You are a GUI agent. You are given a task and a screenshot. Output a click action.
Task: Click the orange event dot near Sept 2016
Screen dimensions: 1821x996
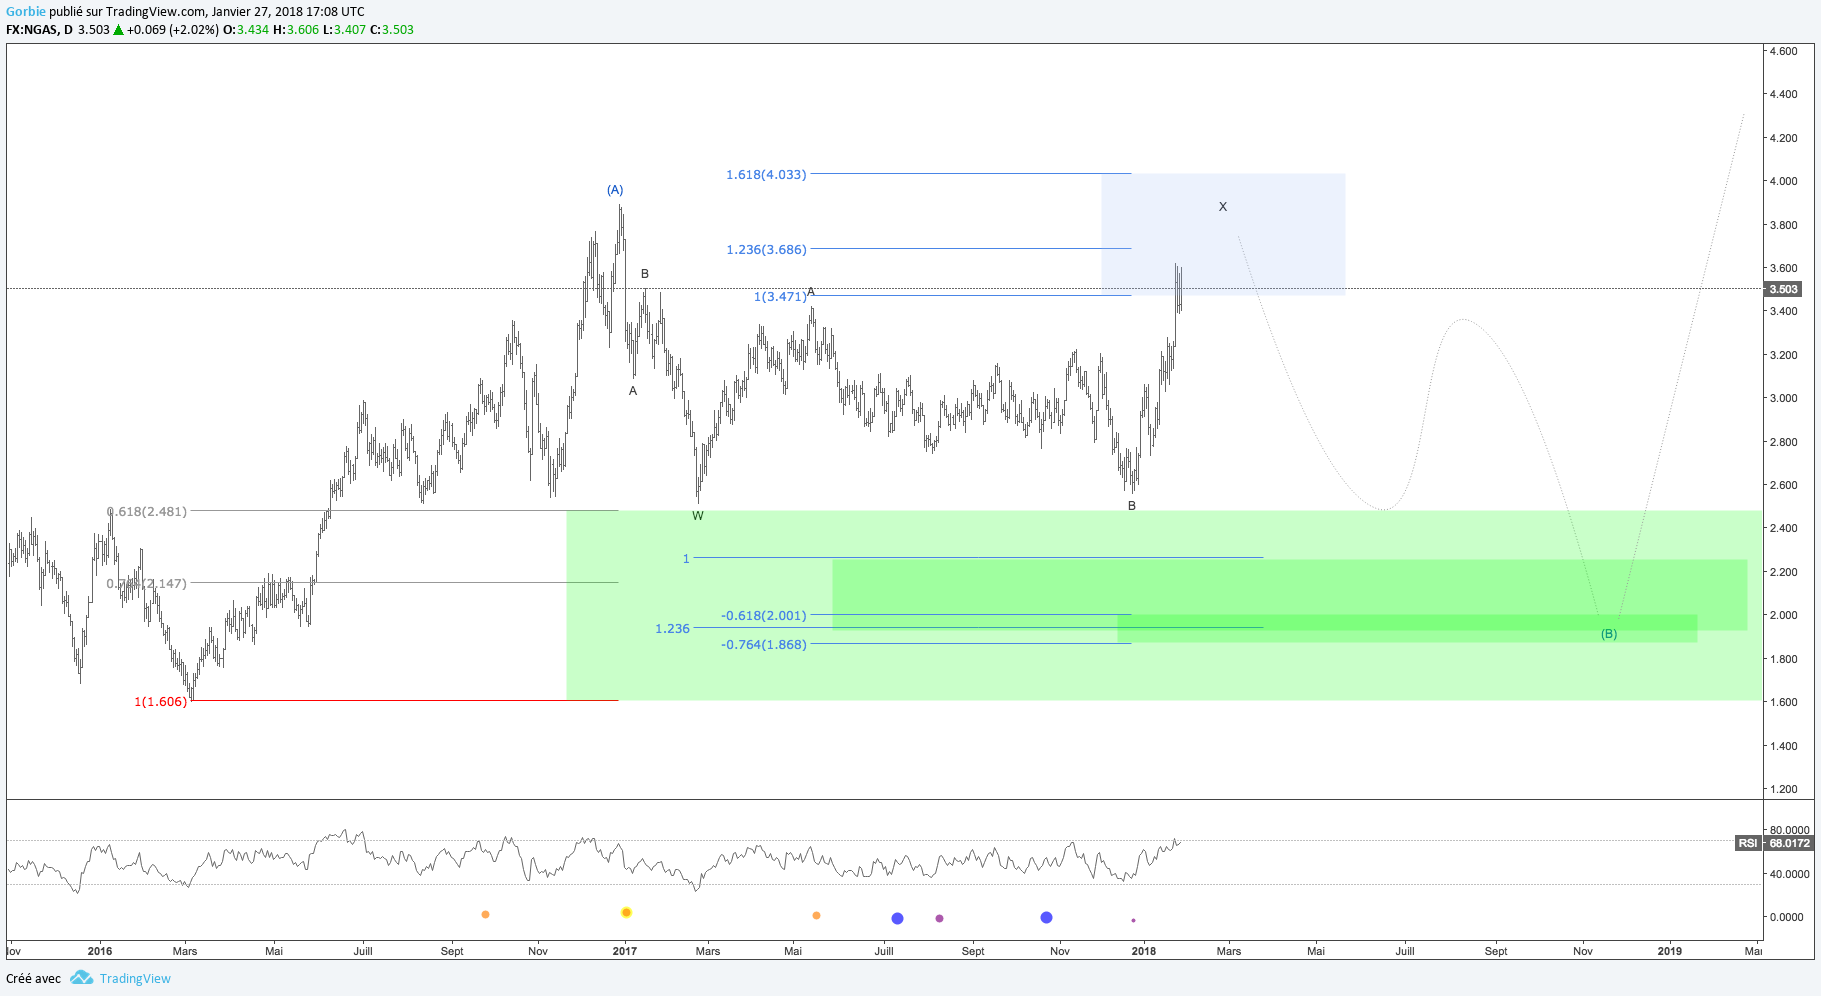pyautogui.click(x=485, y=915)
